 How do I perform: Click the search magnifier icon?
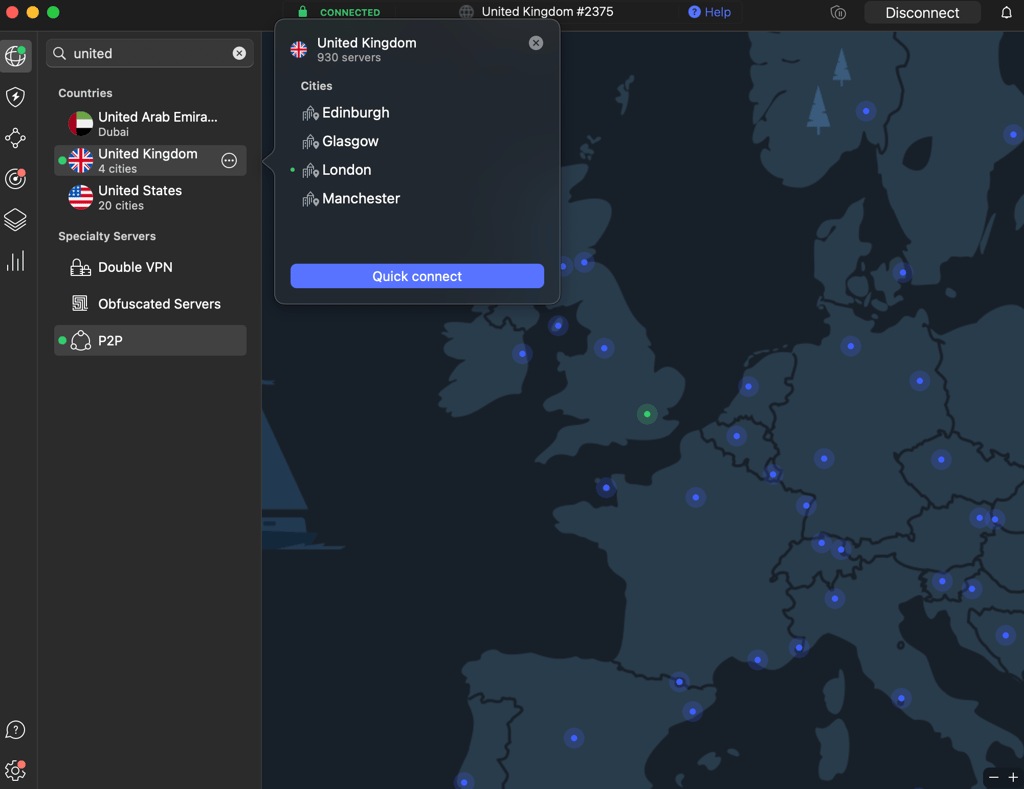[59, 54]
